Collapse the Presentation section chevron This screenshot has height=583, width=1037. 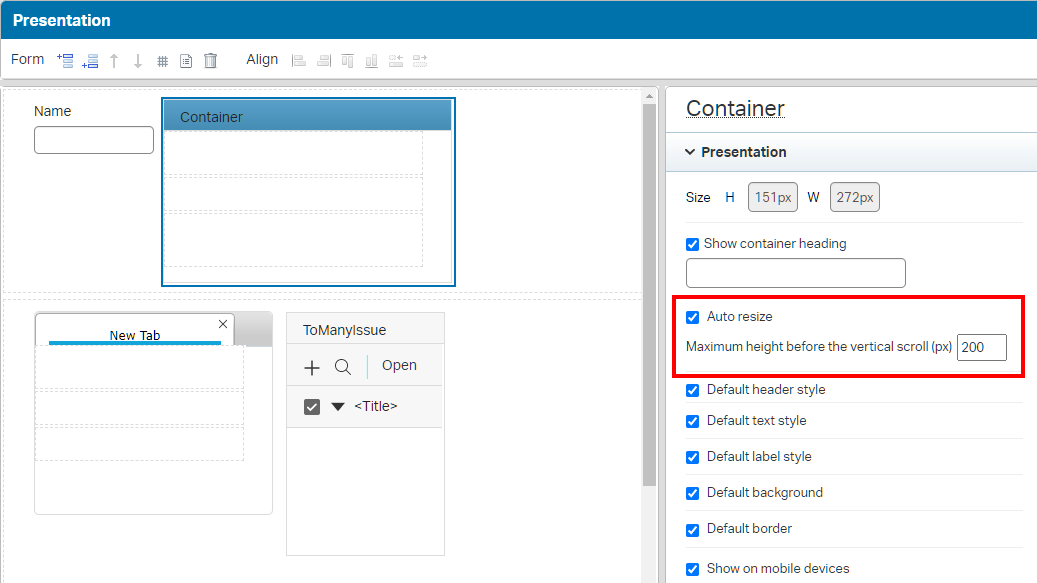[x=690, y=152]
